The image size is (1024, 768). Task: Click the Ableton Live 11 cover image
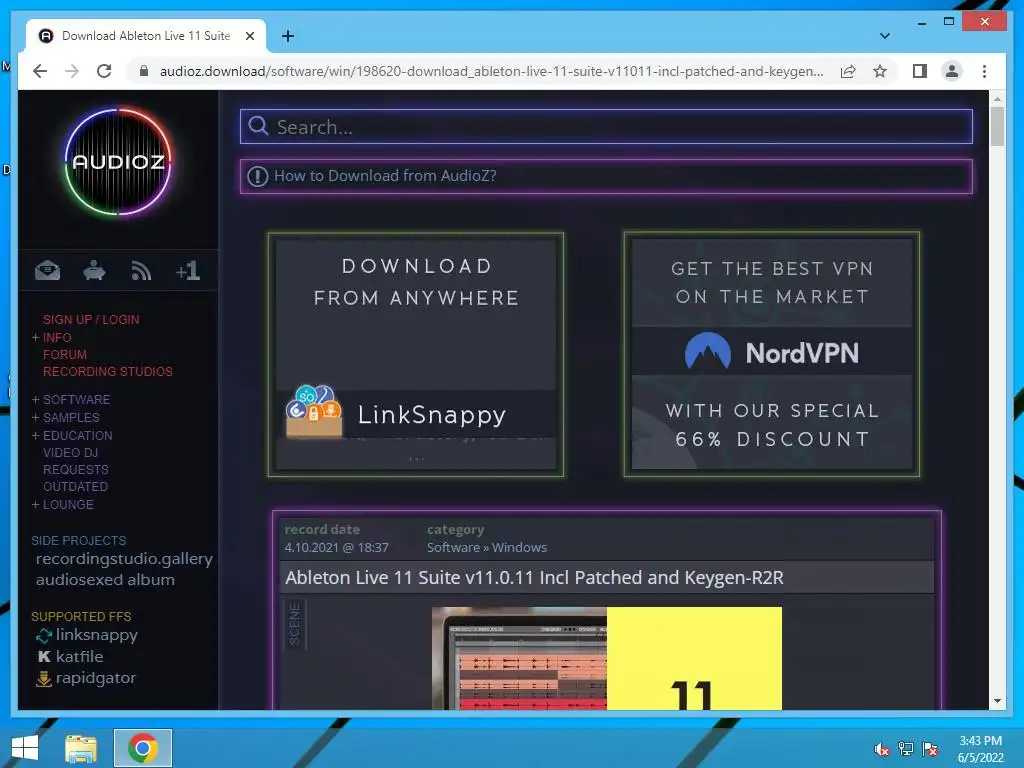click(x=607, y=658)
